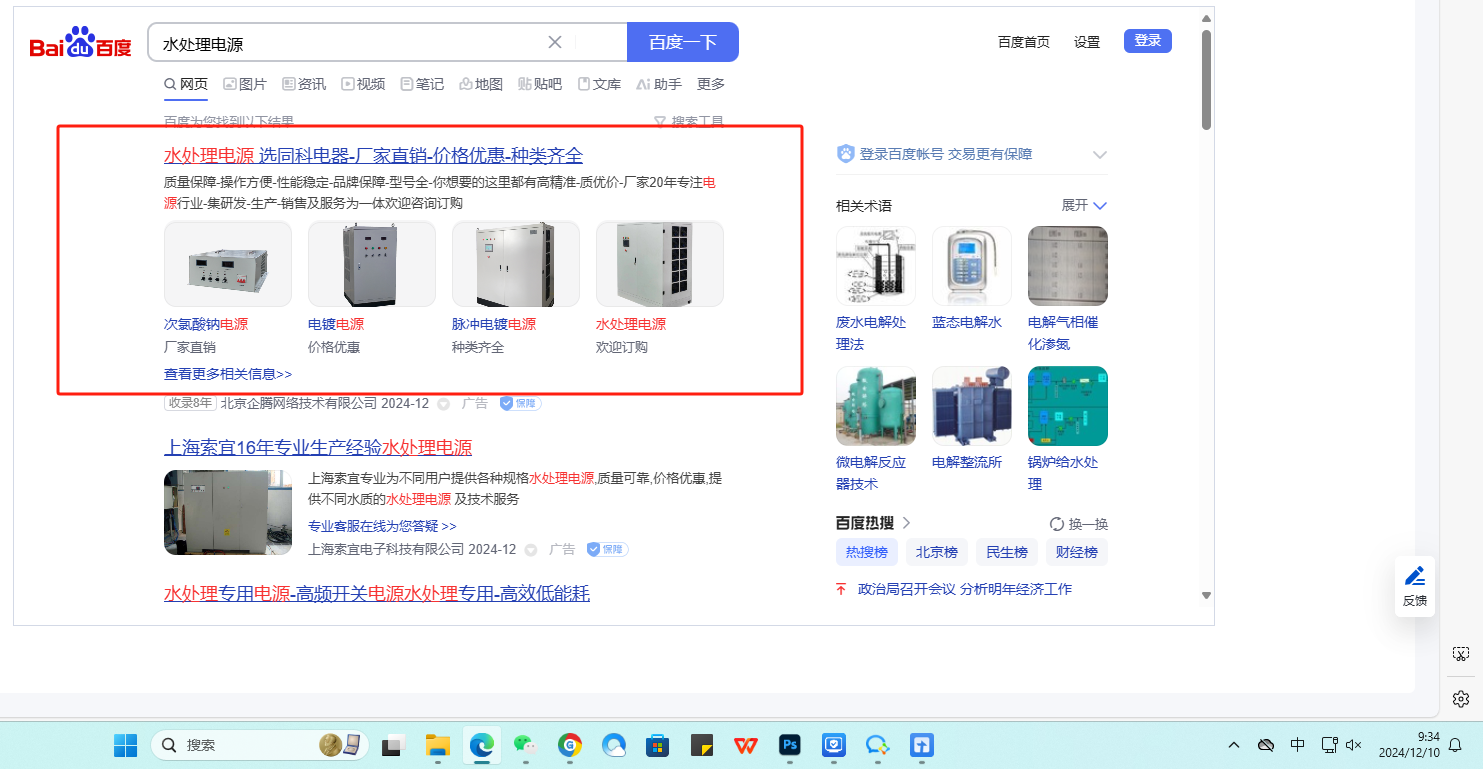Expand the 登录百度帐号 banner chevron

(1100, 155)
